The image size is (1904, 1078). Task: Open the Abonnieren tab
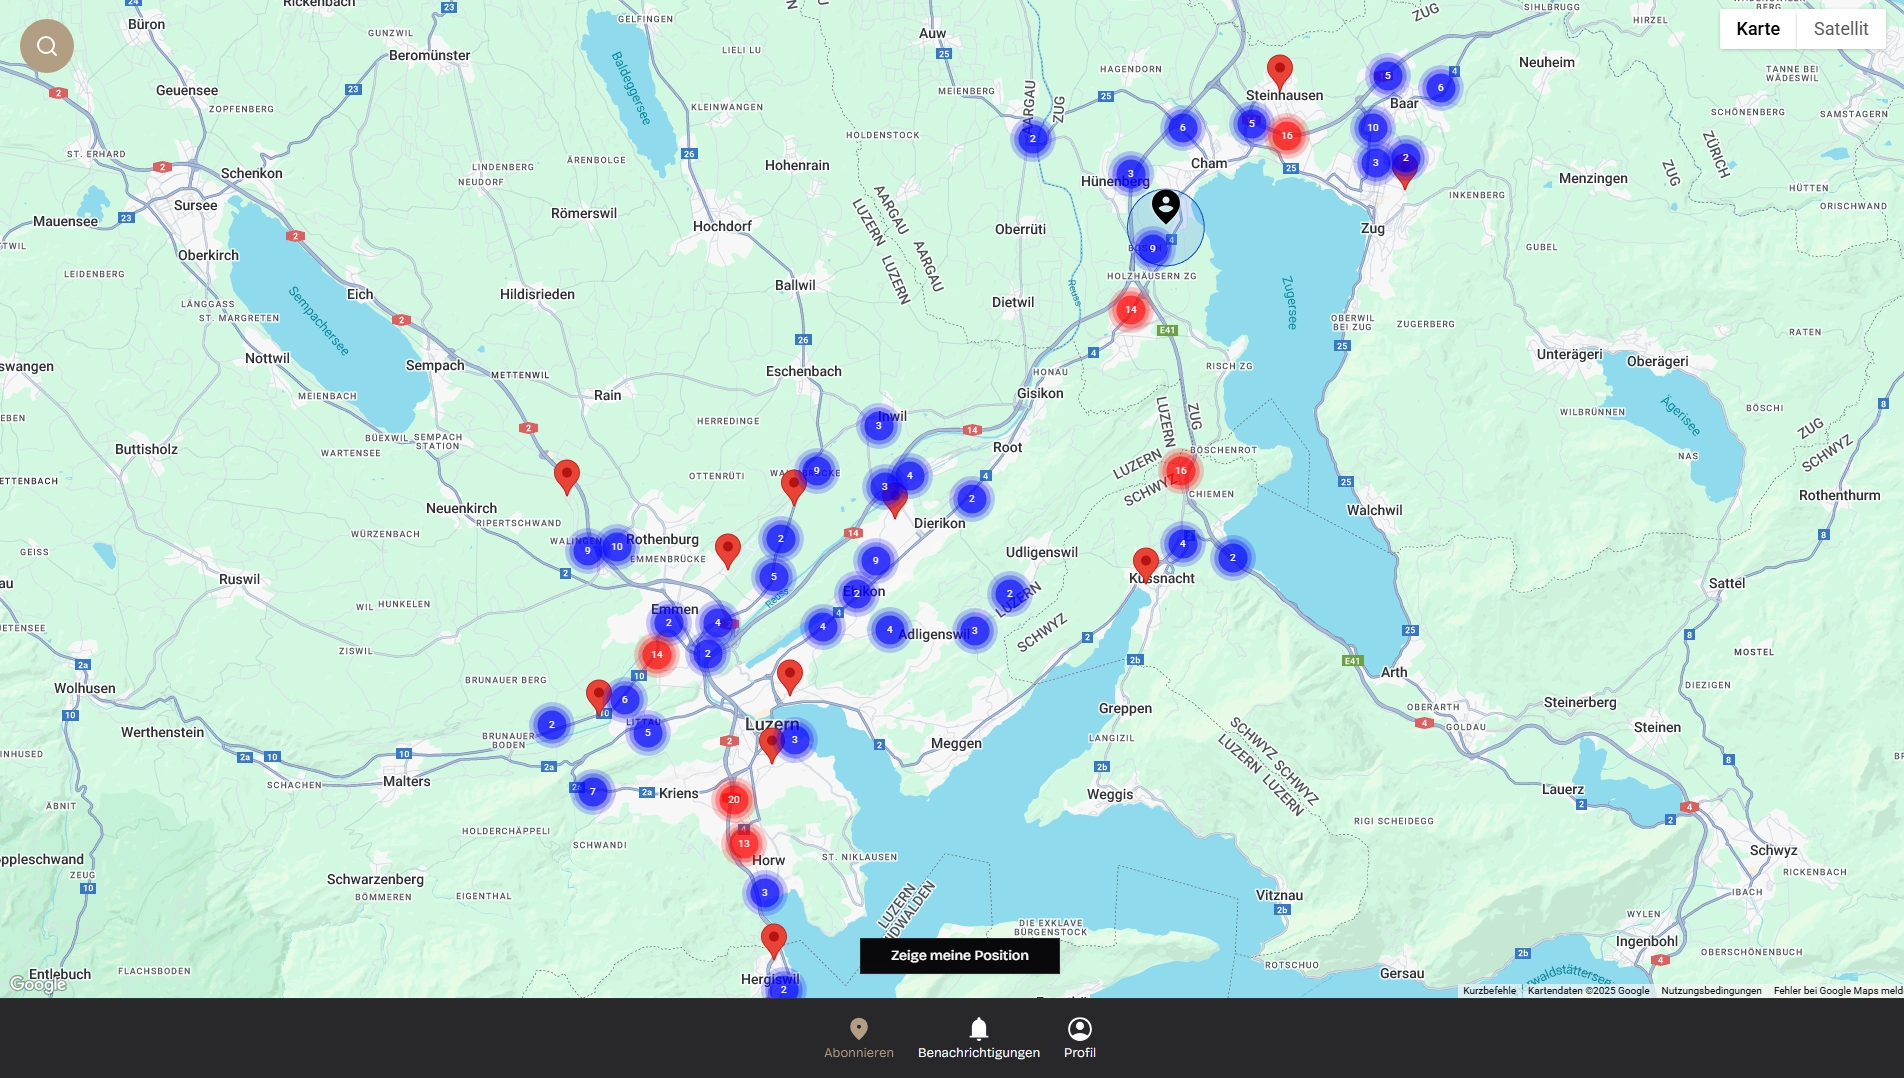[859, 1038]
